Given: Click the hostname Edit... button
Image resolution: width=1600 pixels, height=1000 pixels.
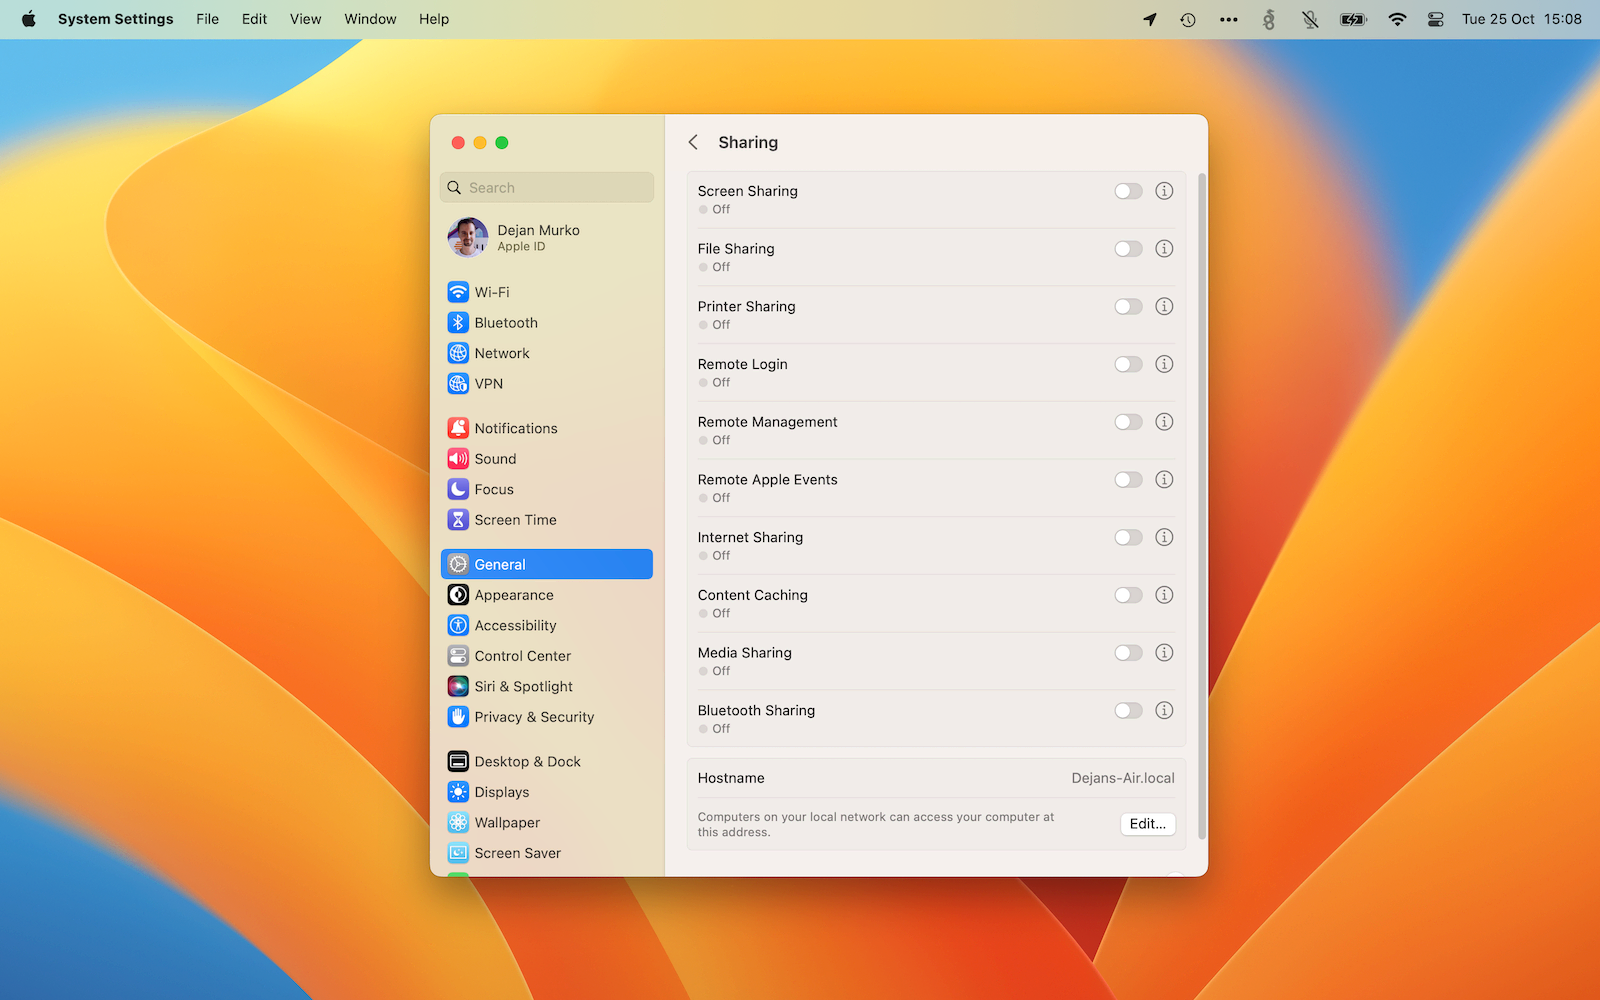Looking at the screenshot, I should coord(1147,824).
